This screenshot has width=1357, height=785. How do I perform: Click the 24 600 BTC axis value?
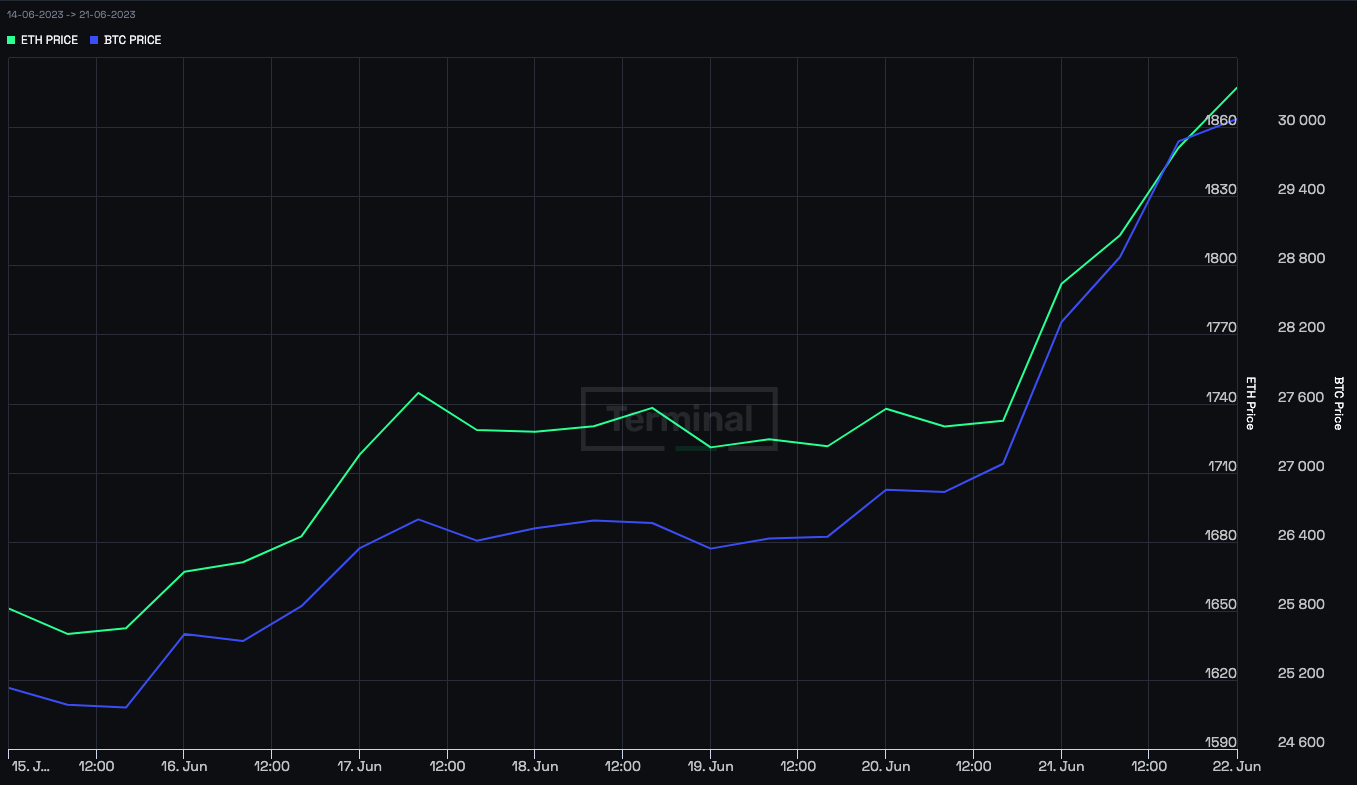(1302, 742)
